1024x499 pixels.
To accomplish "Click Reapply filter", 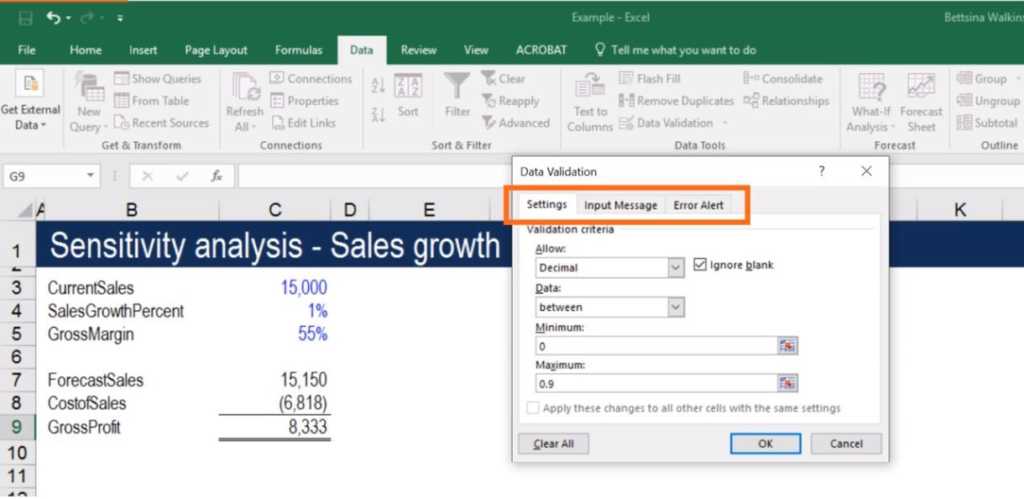I will pos(511,101).
